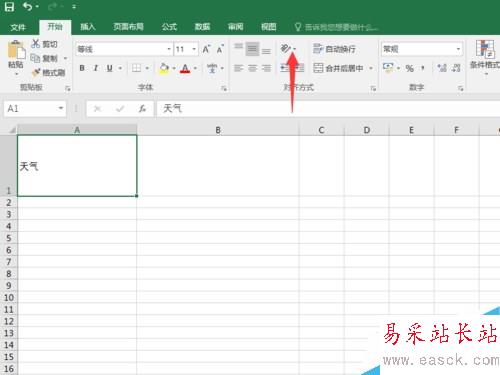Select column B header
This screenshot has height=375, width=500.
pyautogui.click(x=218, y=130)
